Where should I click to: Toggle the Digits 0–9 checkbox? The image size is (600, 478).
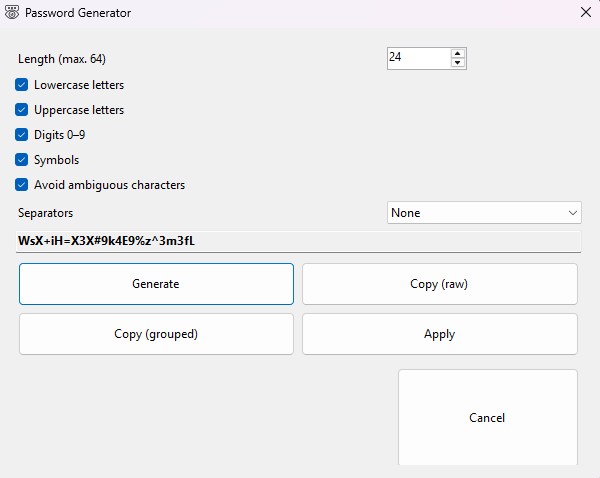(22, 135)
